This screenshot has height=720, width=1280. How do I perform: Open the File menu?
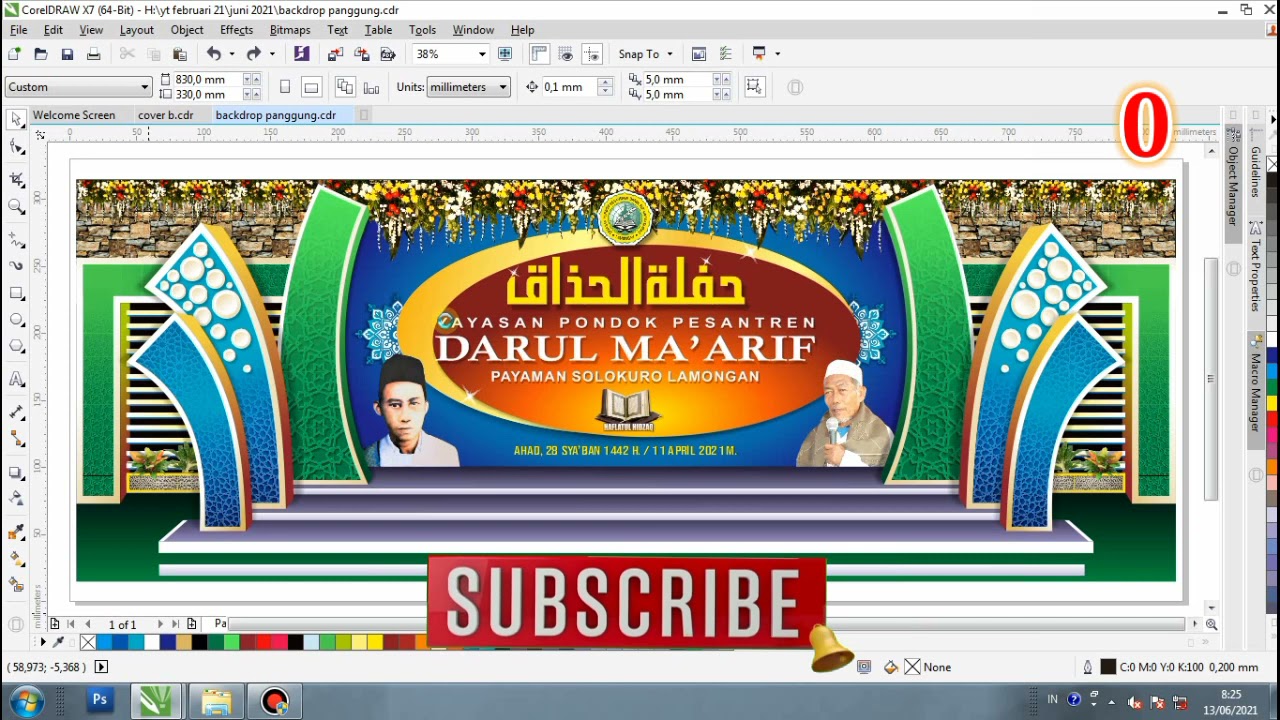19,30
